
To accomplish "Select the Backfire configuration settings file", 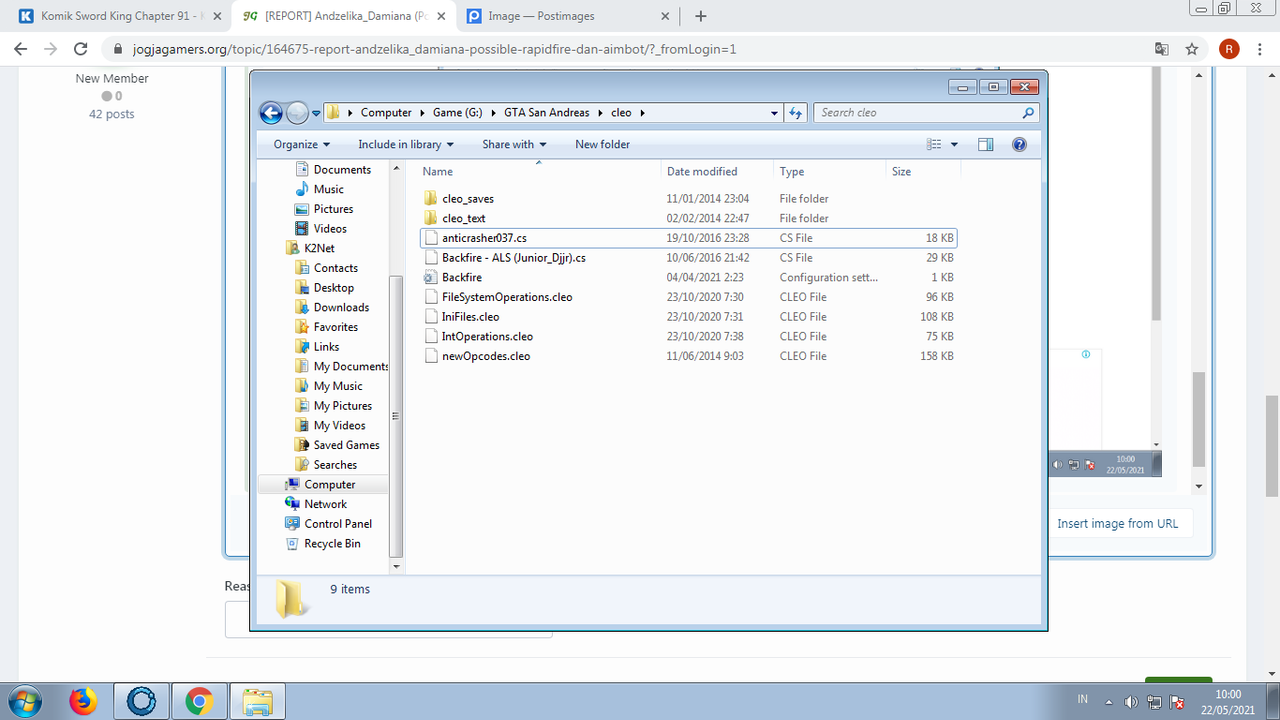I will point(688,277).
